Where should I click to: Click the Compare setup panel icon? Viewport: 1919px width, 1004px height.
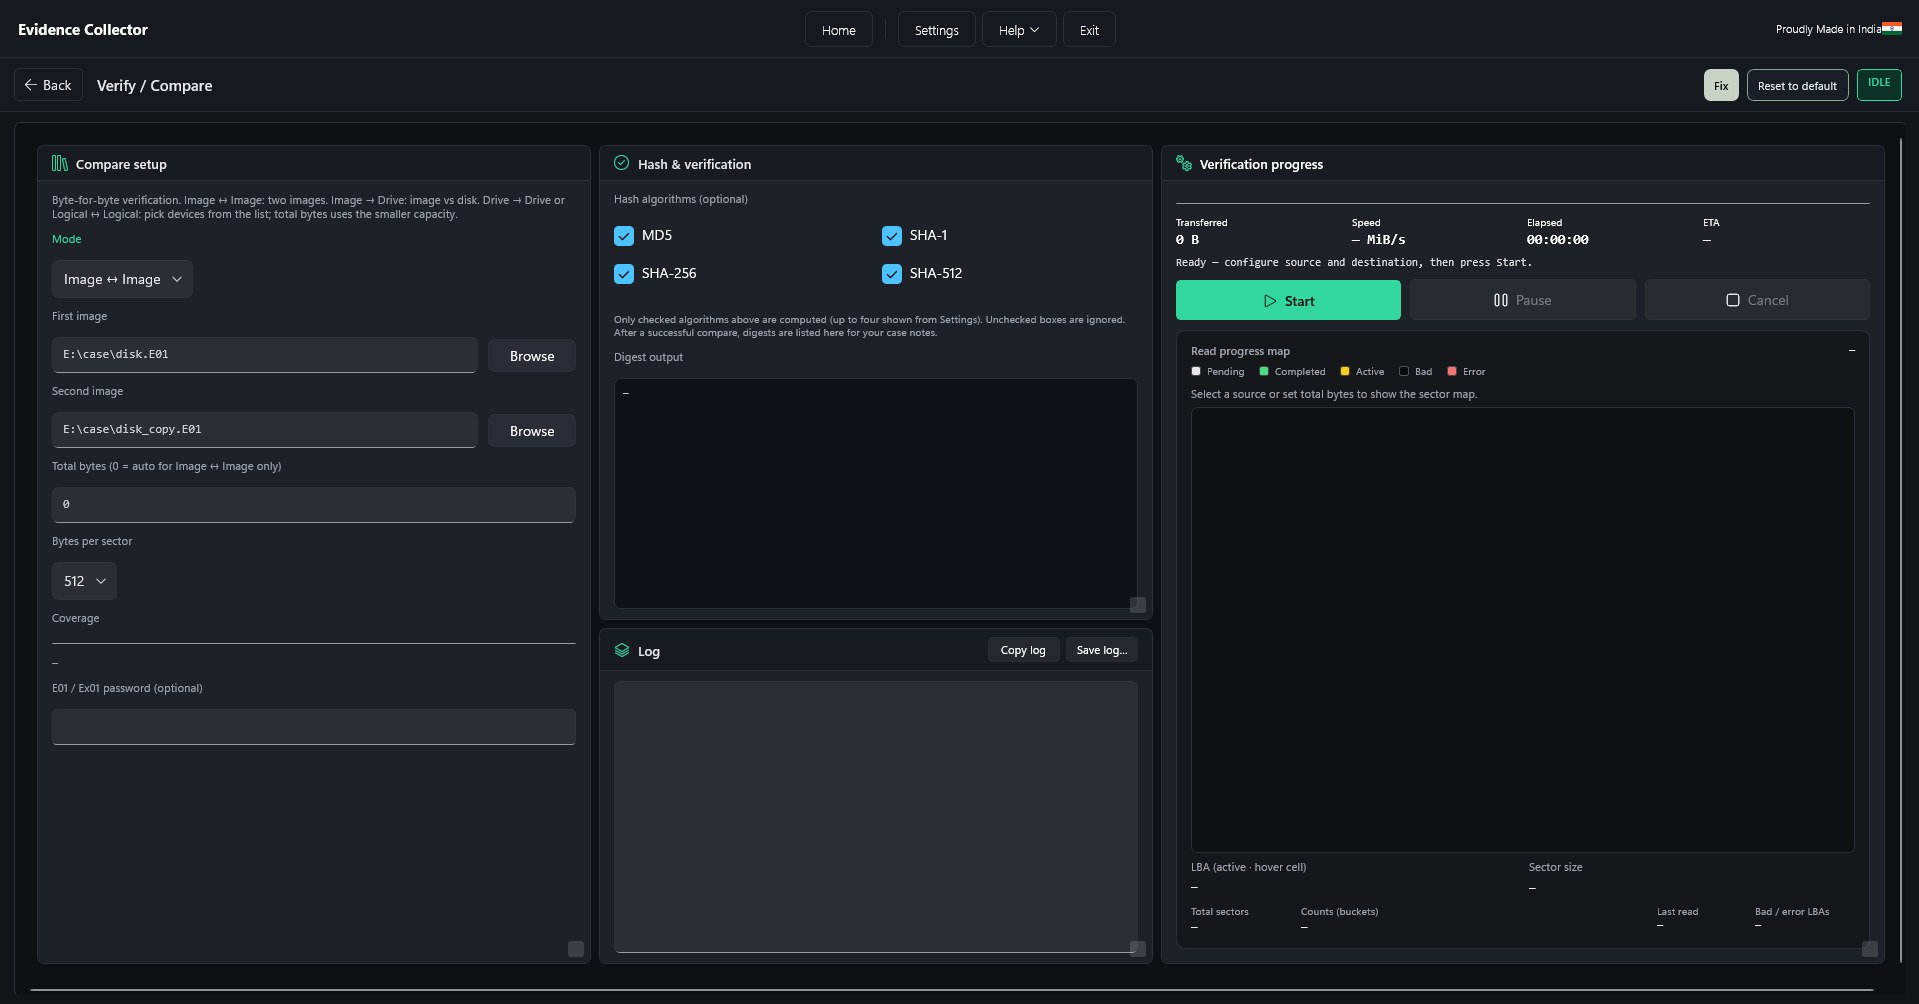tap(60, 164)
